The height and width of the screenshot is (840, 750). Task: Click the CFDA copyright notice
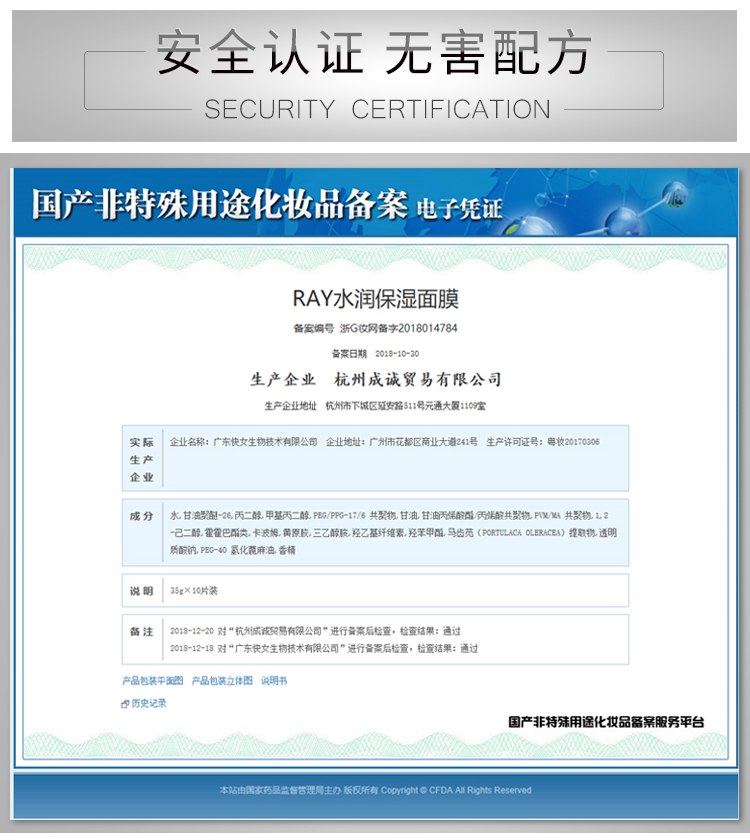pyautogui.click(x=376, y=790)
